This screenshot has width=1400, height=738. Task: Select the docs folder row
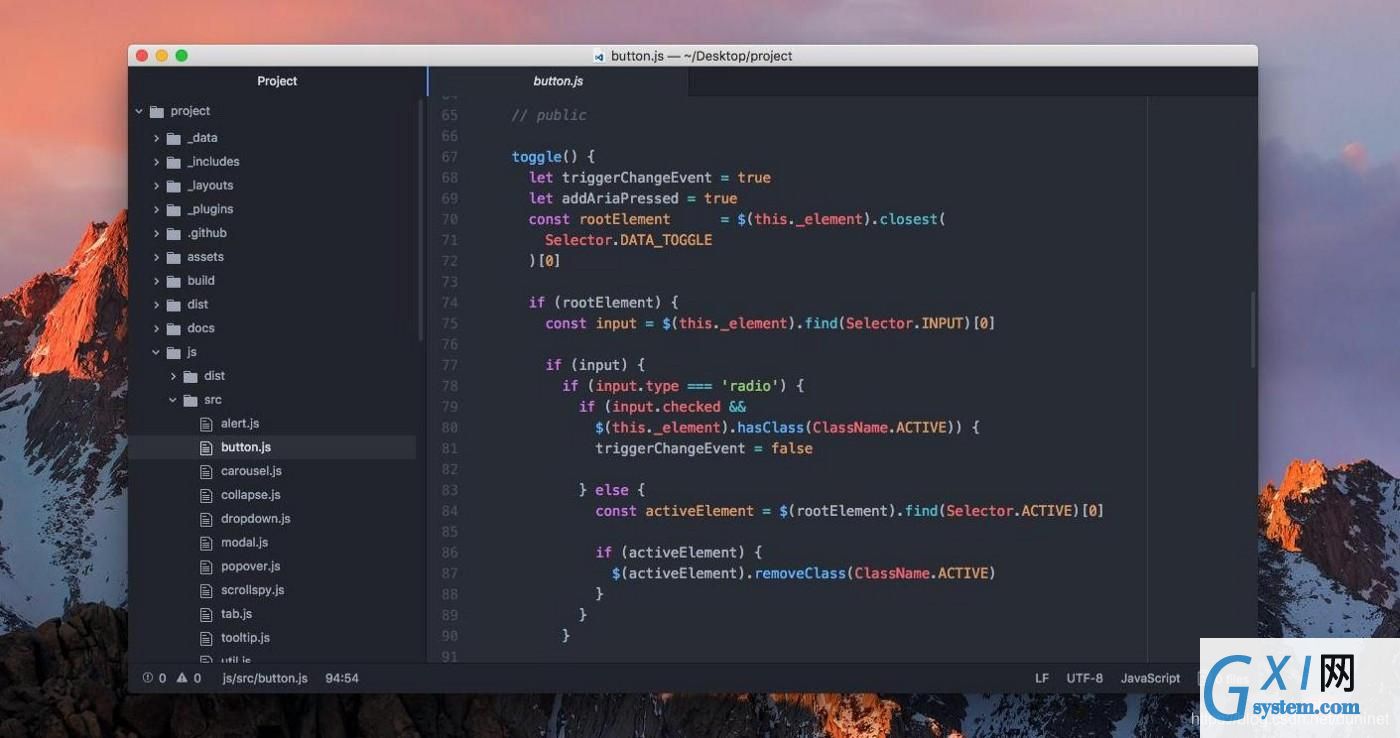click(272, 329)
